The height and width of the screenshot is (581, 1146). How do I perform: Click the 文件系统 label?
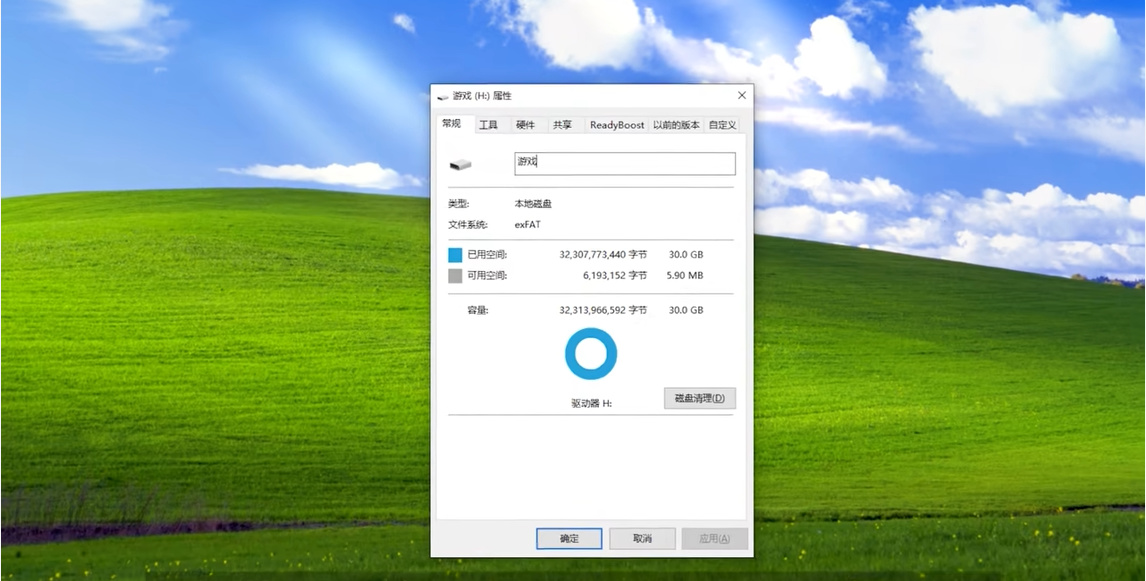468,224
